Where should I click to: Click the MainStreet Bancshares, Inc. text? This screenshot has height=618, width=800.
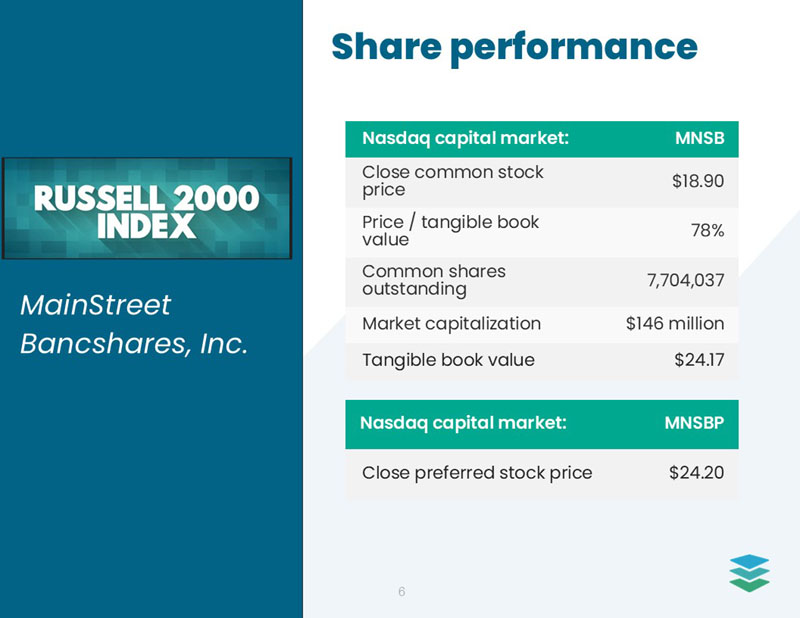point(134,324)
